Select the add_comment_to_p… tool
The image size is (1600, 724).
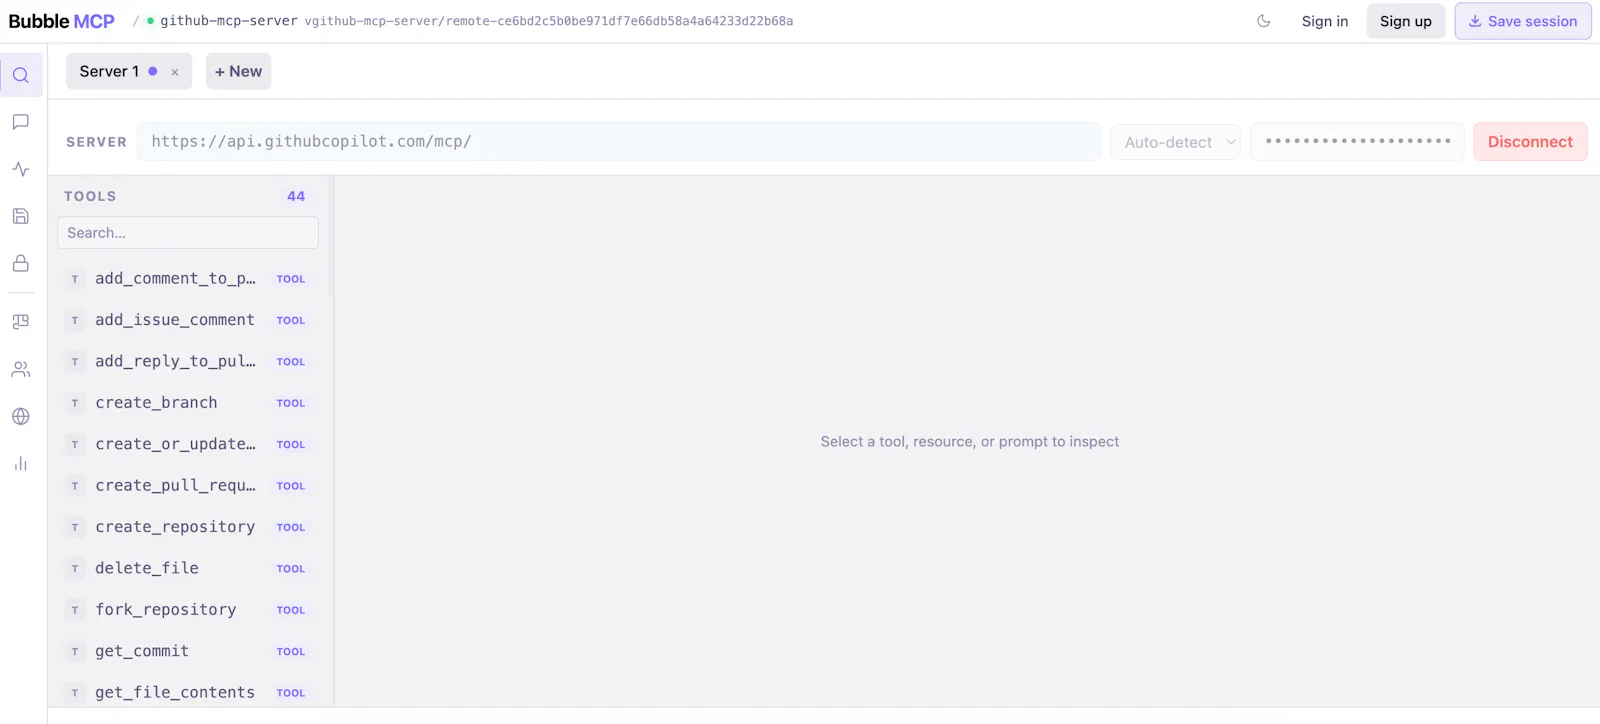(189, 279)
